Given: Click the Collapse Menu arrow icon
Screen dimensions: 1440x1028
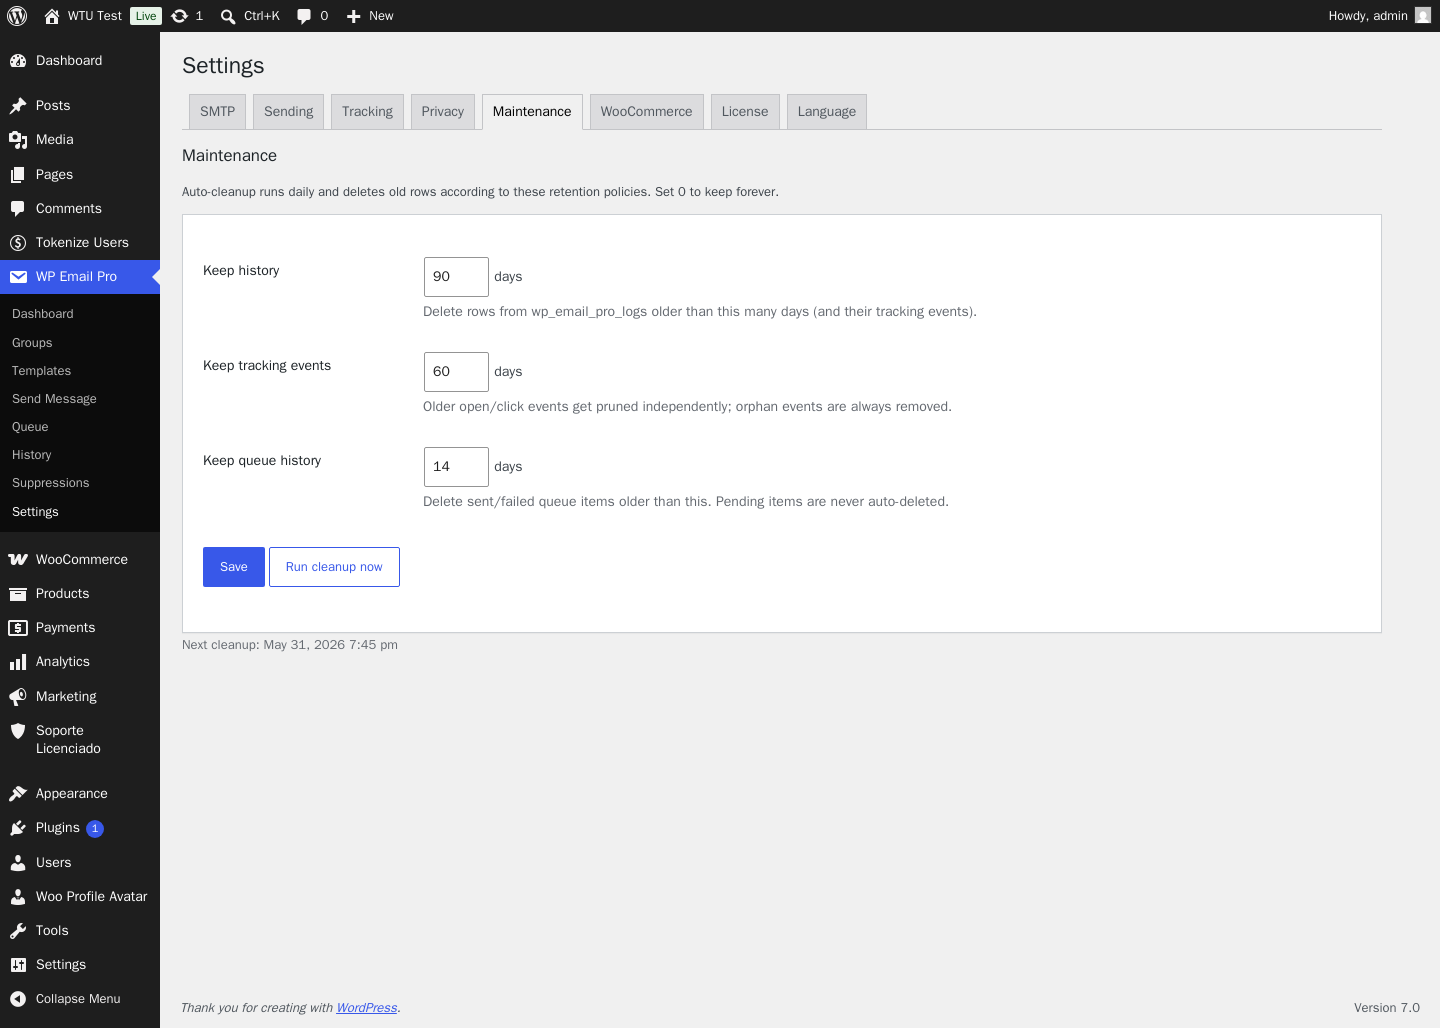Looking at the screenshot, I should tap(18, 999).
